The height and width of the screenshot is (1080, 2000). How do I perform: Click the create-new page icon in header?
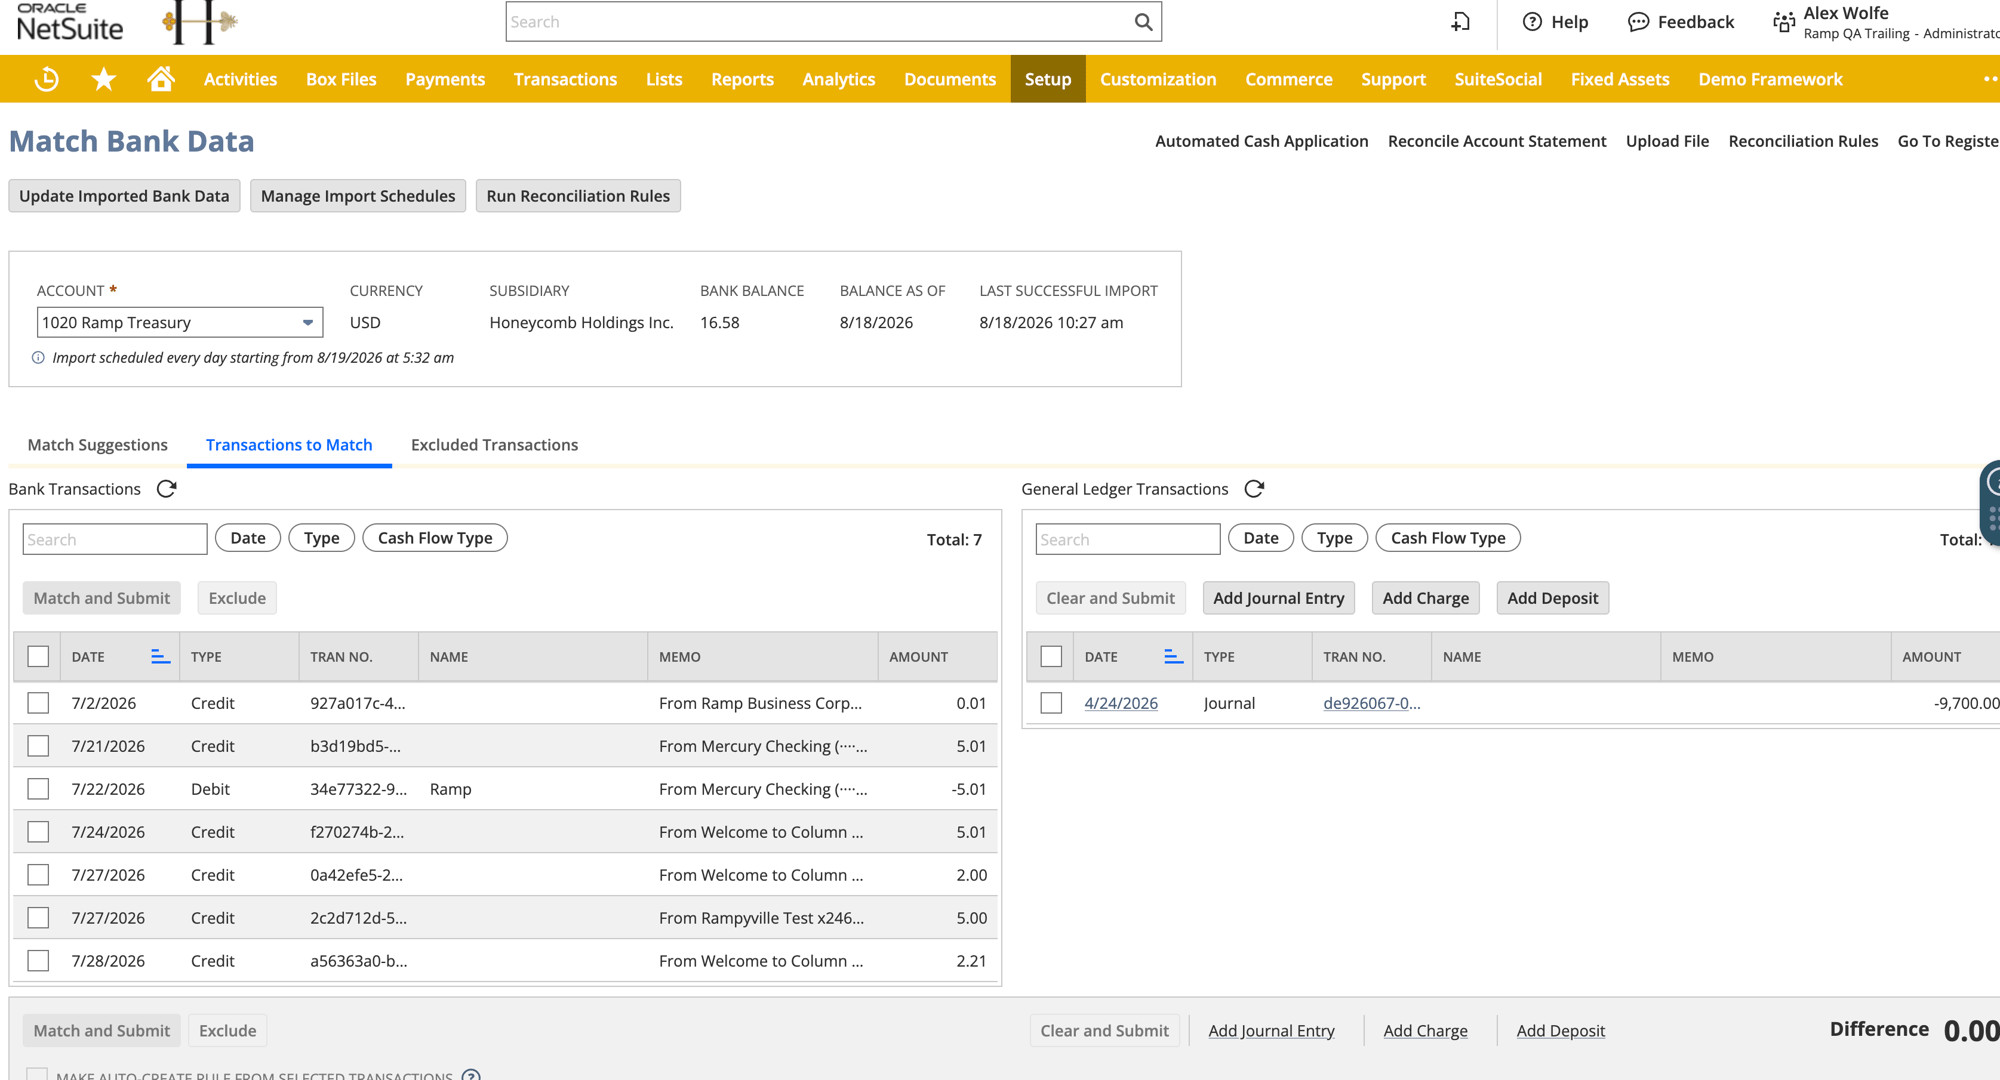[1461, 22]
